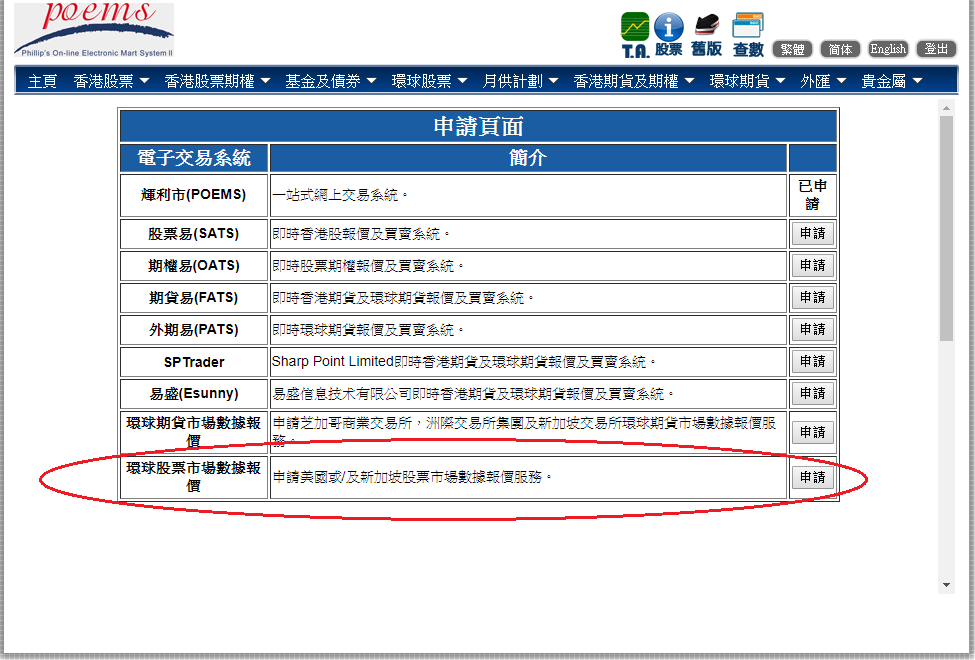Expand the 基金及債券 dropdown menu

(331, 81)
